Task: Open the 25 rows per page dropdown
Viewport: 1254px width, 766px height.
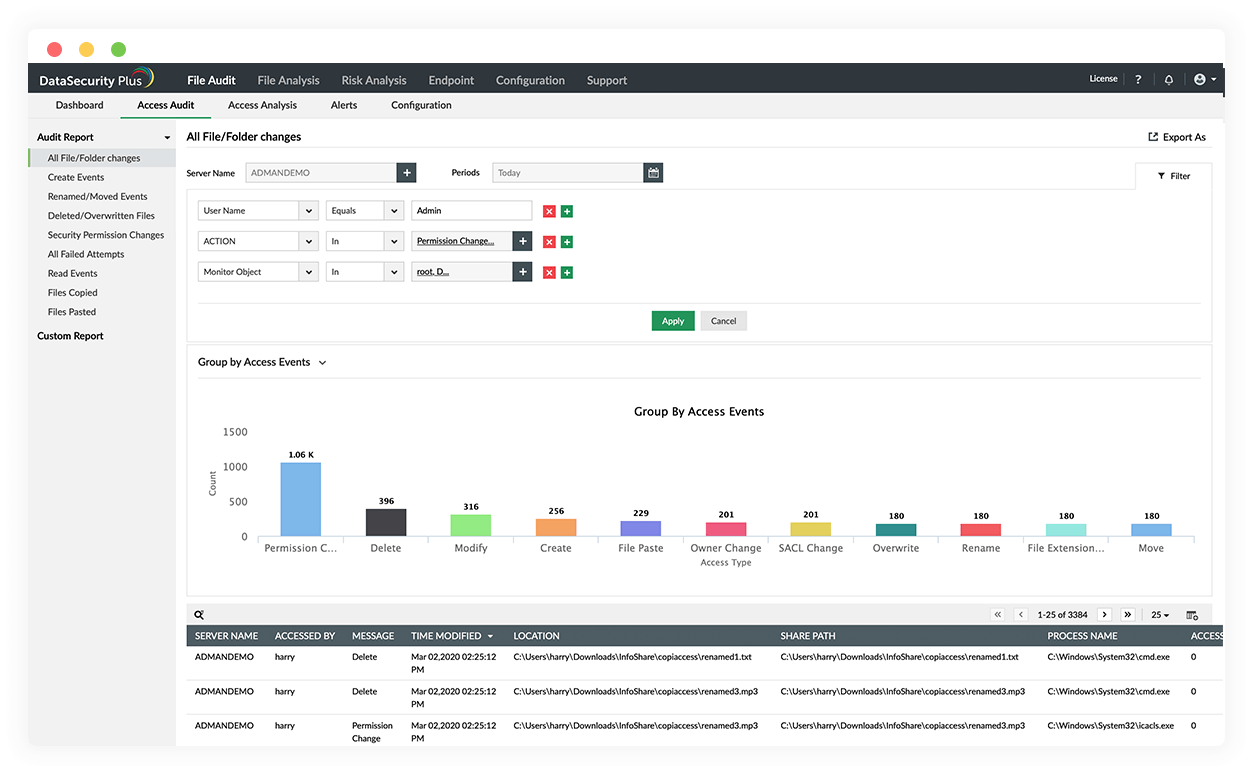Action: point(1160,615)
